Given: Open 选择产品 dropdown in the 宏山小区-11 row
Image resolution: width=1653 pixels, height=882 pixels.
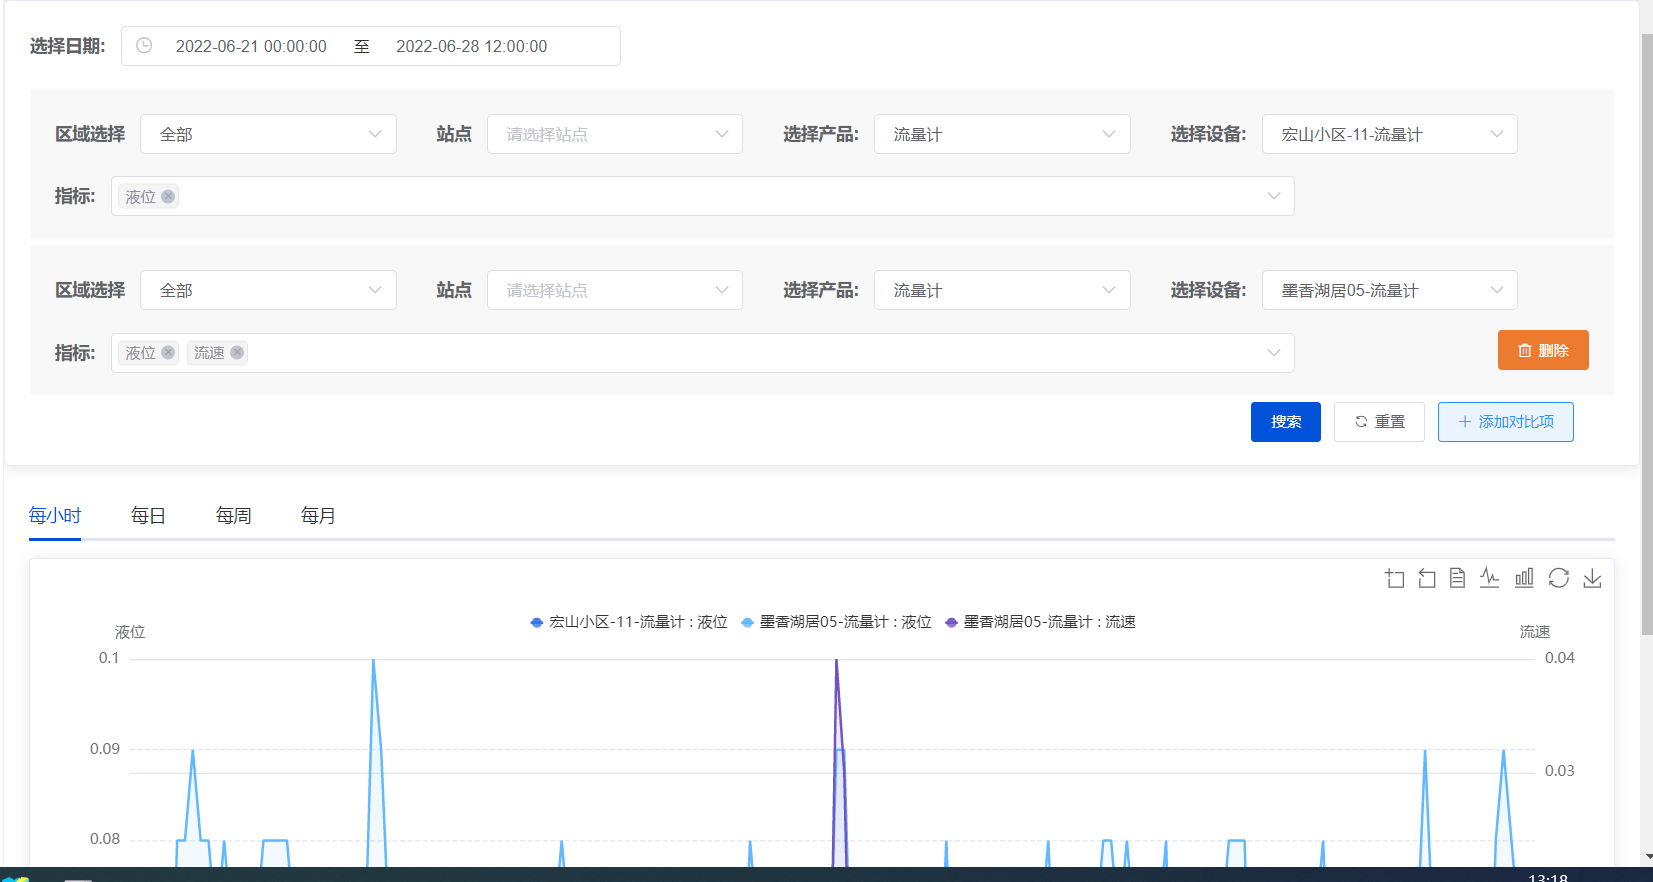Looking at the screenshot, I should [x=1002, y=134].
